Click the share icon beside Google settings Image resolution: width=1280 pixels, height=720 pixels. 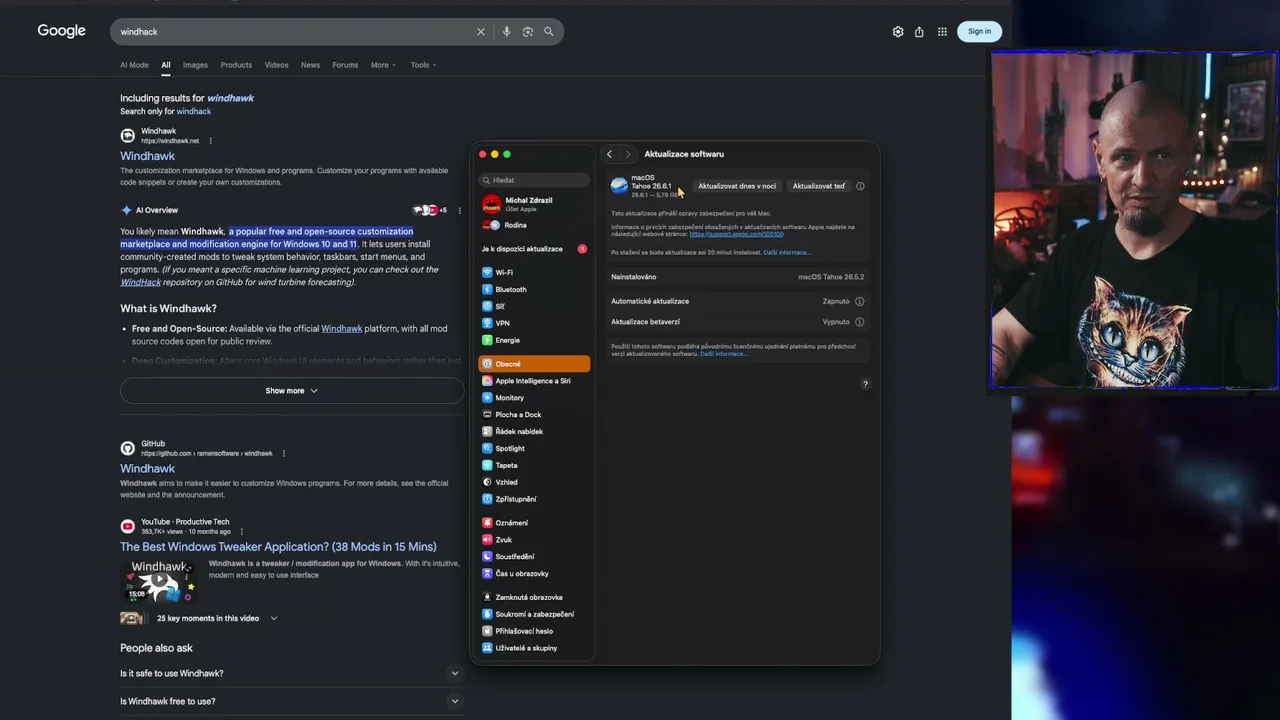pyautogui.click(x=919, y=32)
